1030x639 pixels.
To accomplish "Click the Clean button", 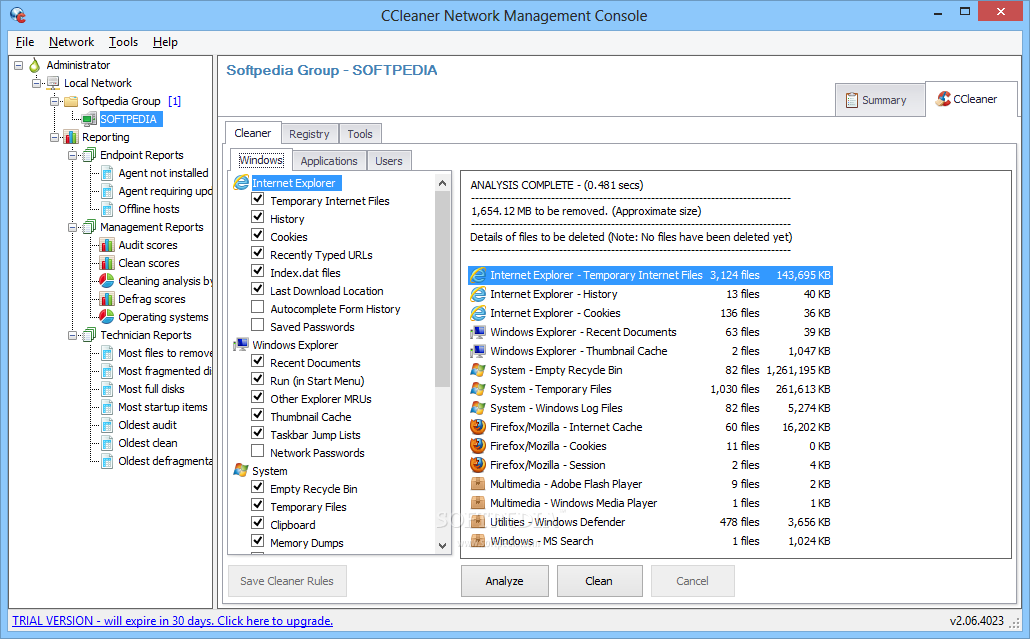I will point(599,581).
